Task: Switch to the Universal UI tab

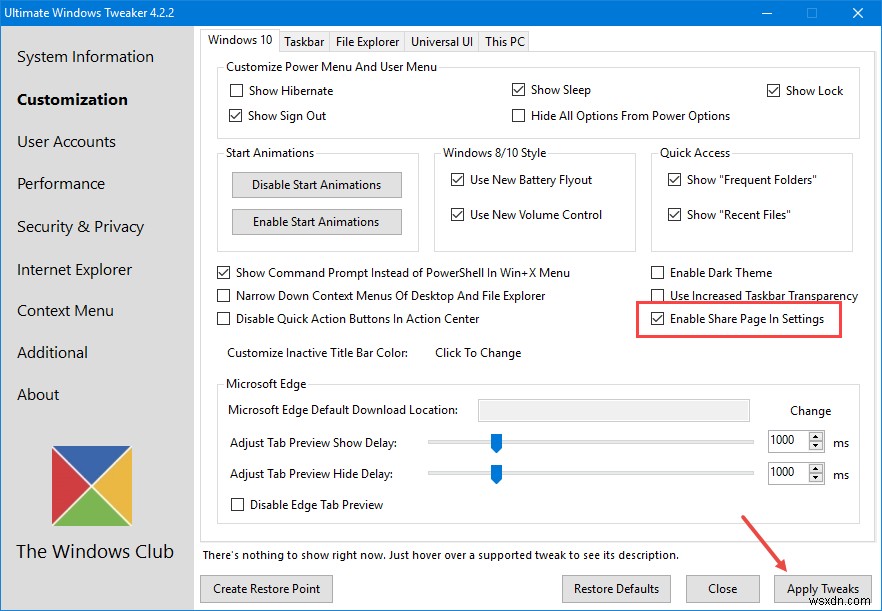Action: 441,41
